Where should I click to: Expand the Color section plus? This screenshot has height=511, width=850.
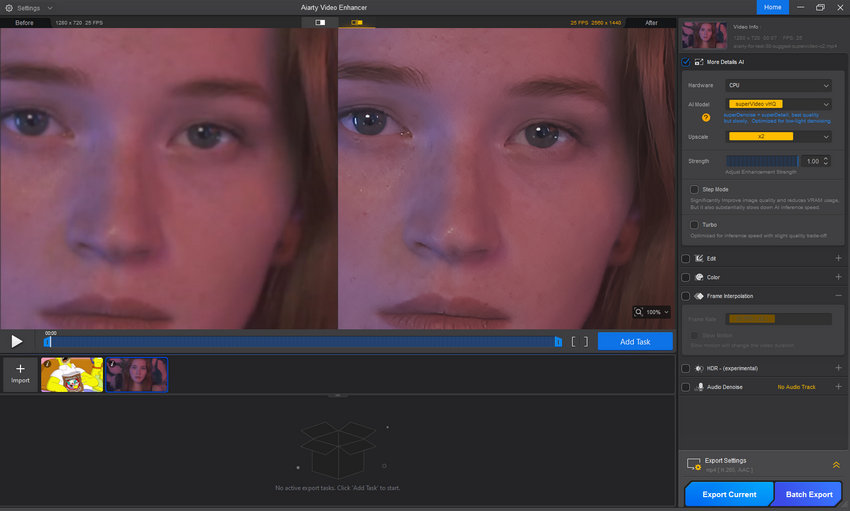[x=838, y=276]
